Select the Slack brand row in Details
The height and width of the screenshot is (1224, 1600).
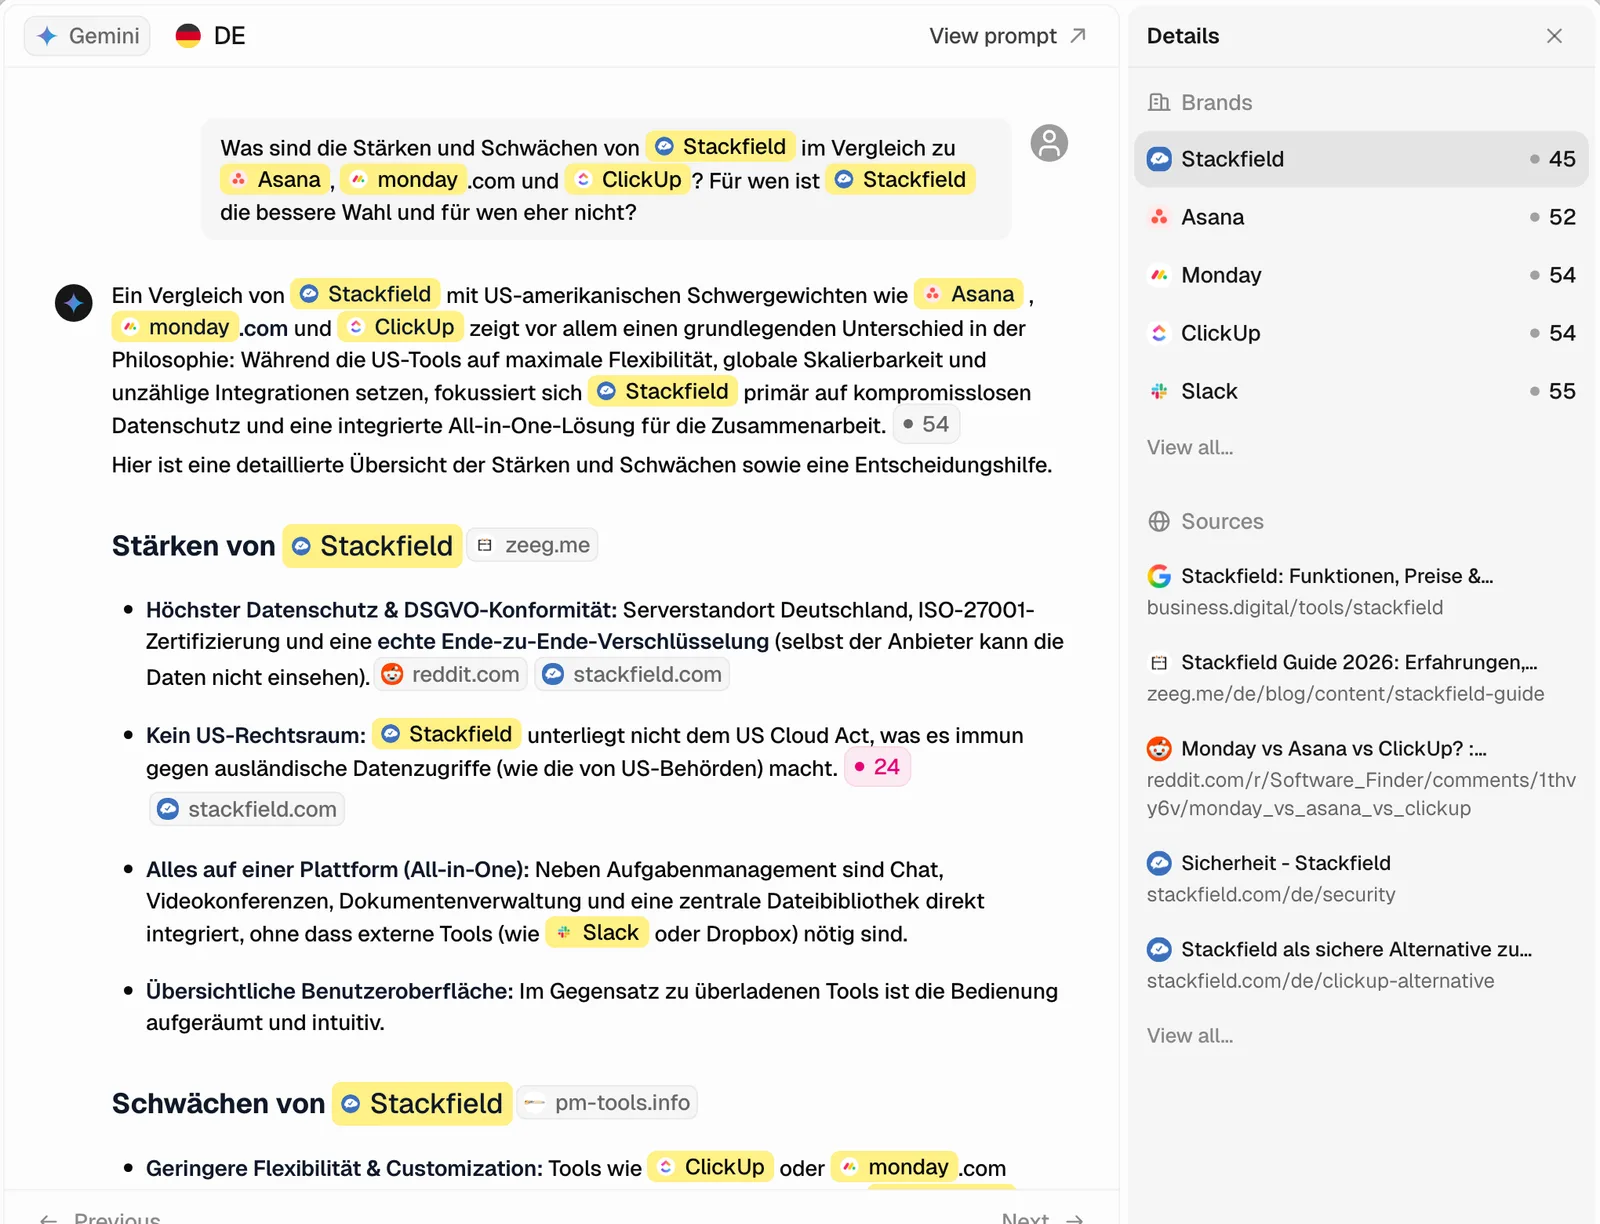pyautogui.click(x=1361, y=391)
